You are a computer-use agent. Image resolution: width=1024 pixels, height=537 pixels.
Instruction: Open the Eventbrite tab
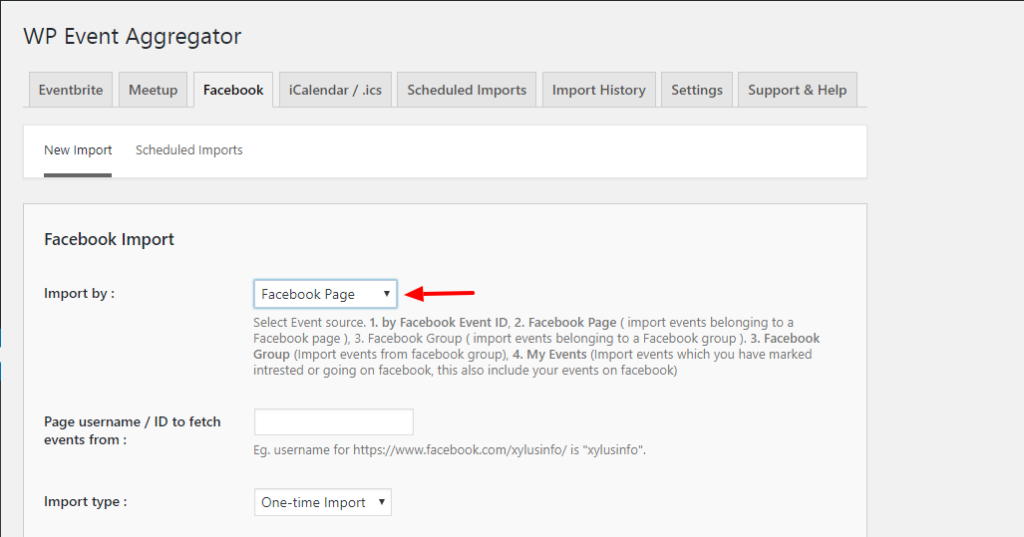(x=70, y=90)
